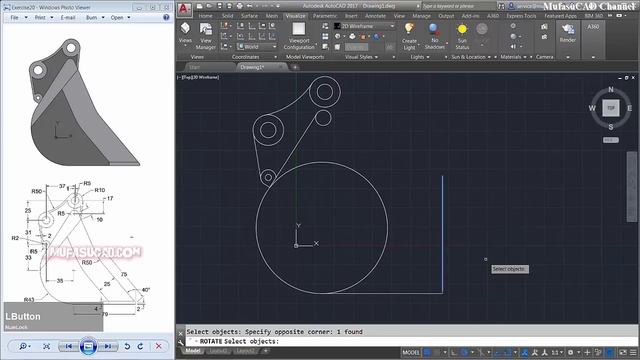Click the new drawing plus tab button
Viewport: 640px width, 360px height.
click(x=295, y=67)
